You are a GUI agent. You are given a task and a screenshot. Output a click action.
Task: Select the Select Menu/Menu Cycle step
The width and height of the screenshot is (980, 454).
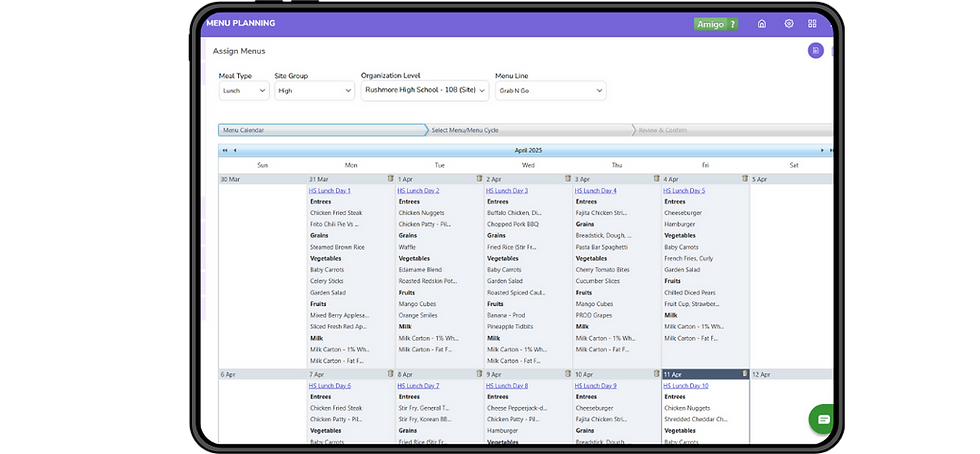coord(530,130)
